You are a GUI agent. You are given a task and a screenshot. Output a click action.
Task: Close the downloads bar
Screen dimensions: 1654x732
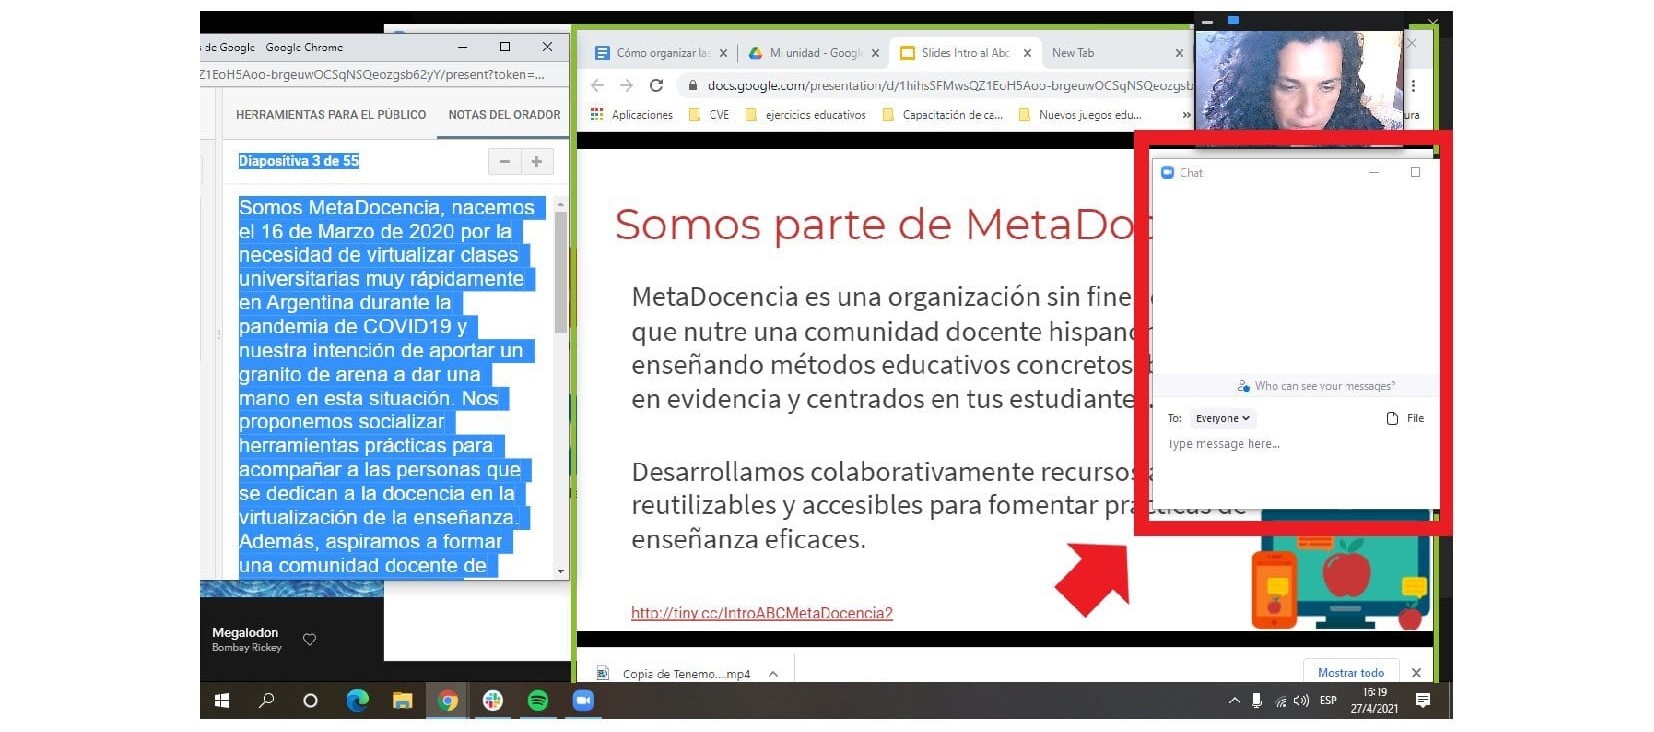coord(1416,673)
